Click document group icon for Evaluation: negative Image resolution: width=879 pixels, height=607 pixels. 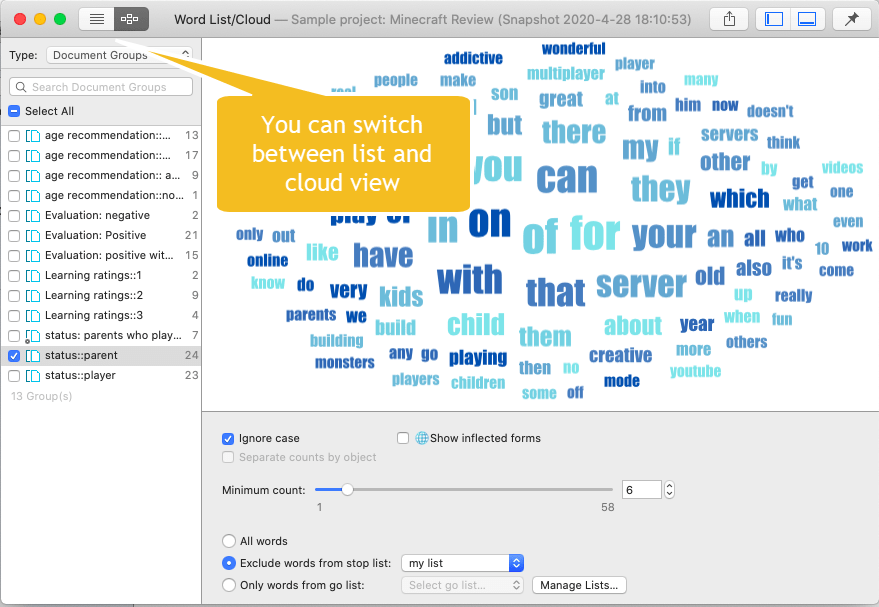[33, 216]
